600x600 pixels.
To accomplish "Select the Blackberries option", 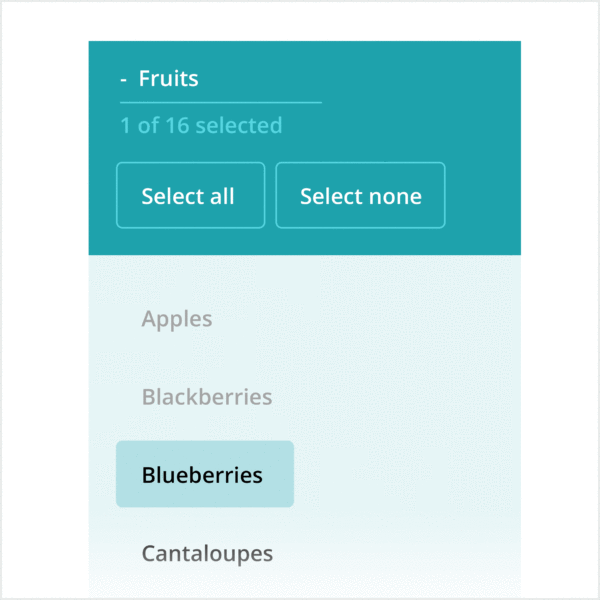I will pos(207,397).
